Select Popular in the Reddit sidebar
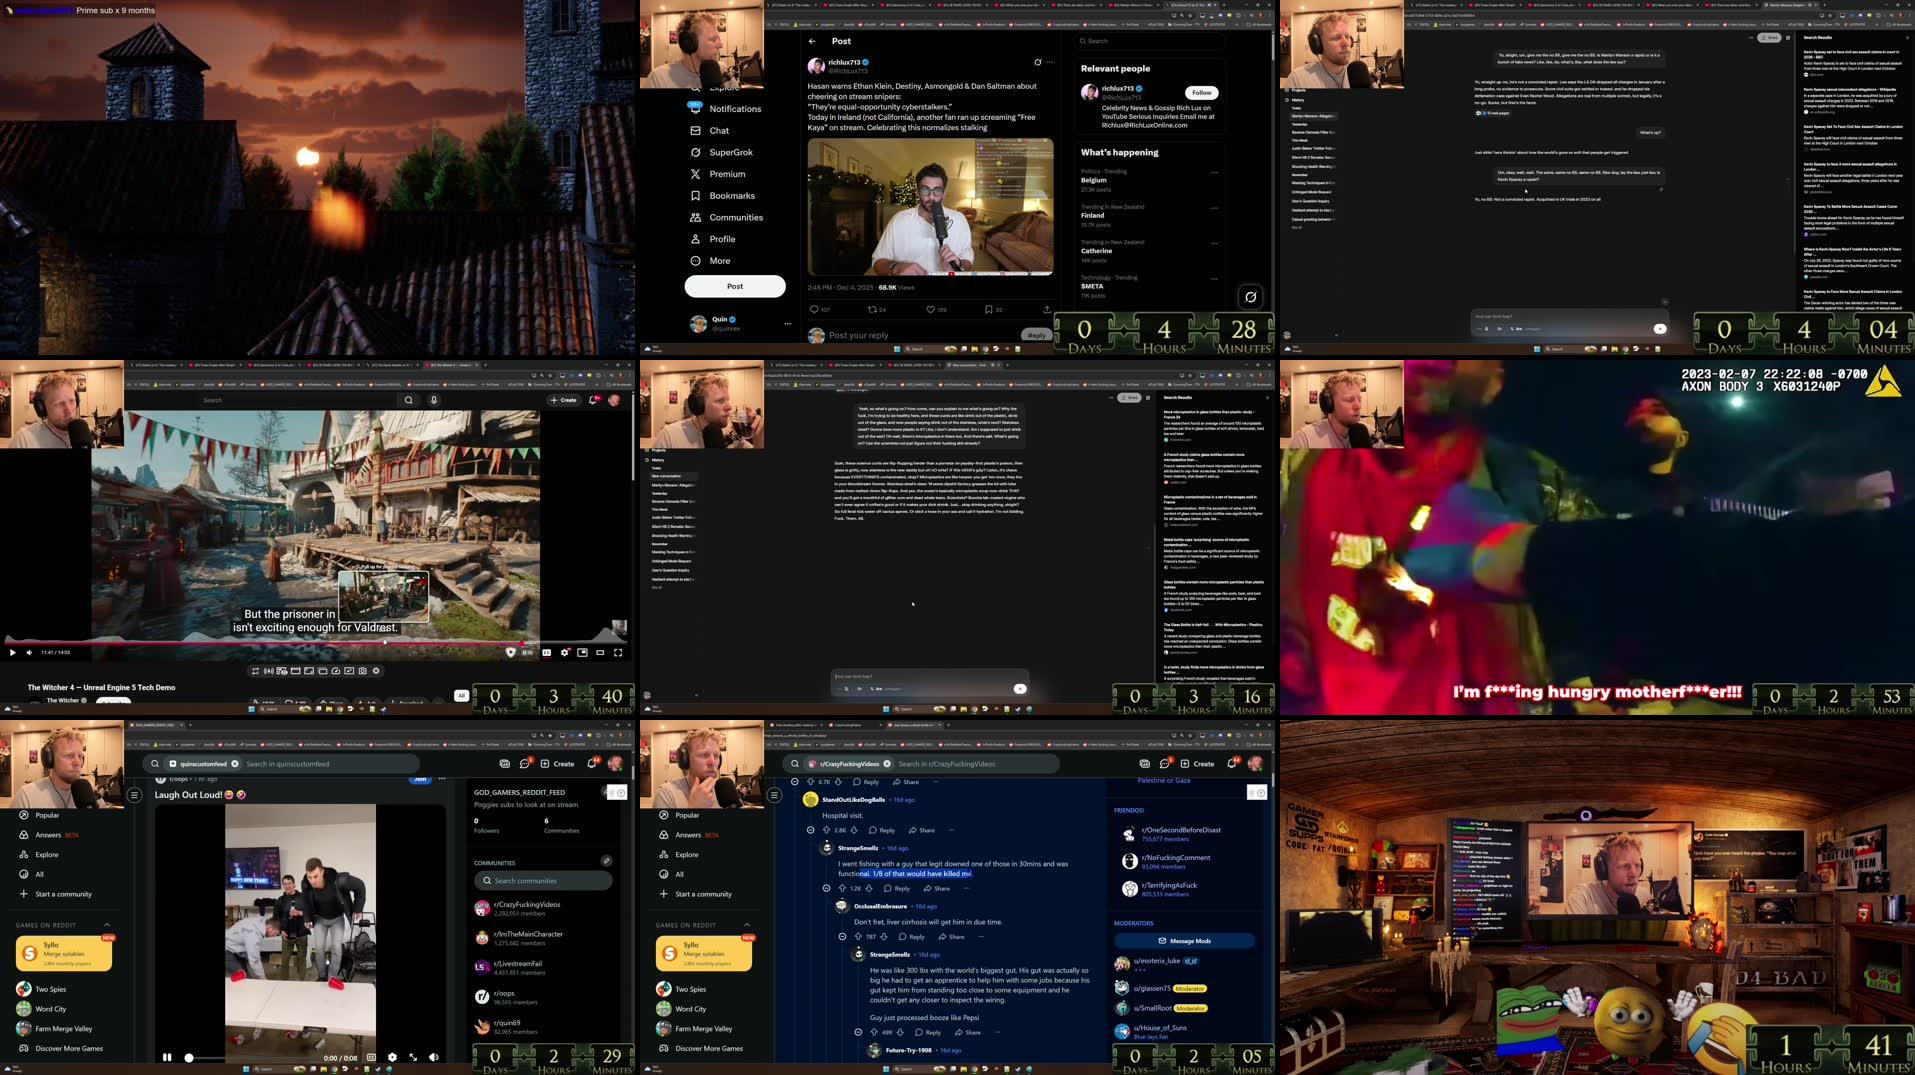 point(46,815)
